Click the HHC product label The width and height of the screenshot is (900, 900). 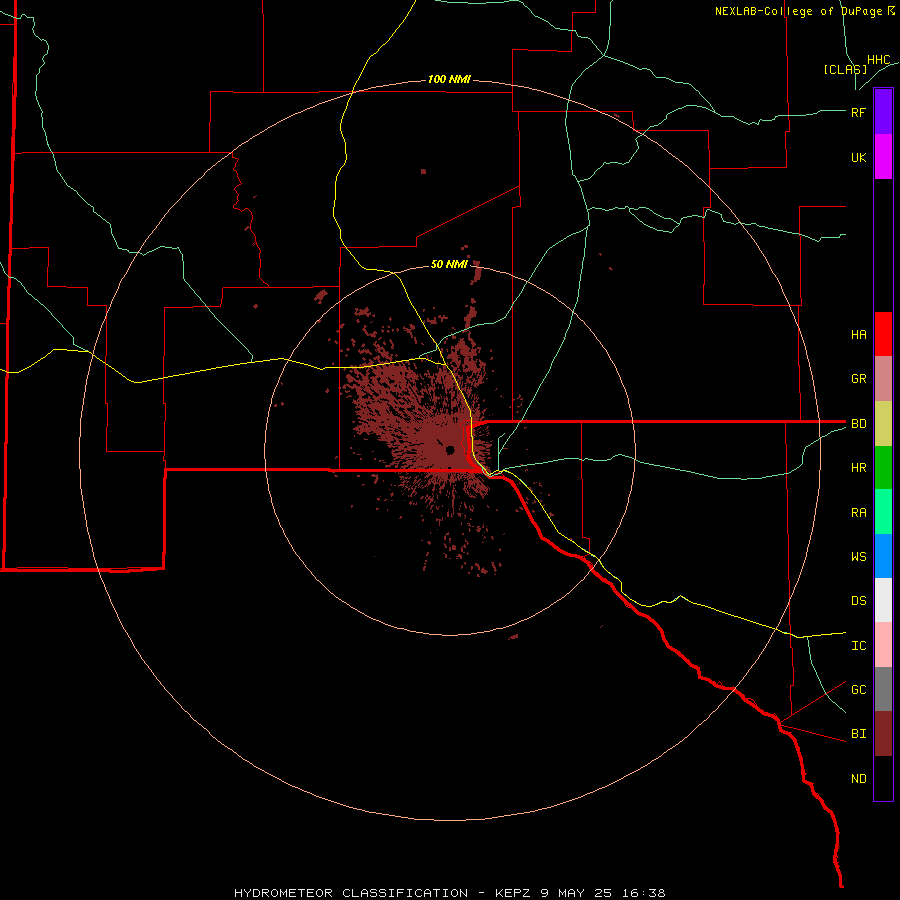point(878,60)
